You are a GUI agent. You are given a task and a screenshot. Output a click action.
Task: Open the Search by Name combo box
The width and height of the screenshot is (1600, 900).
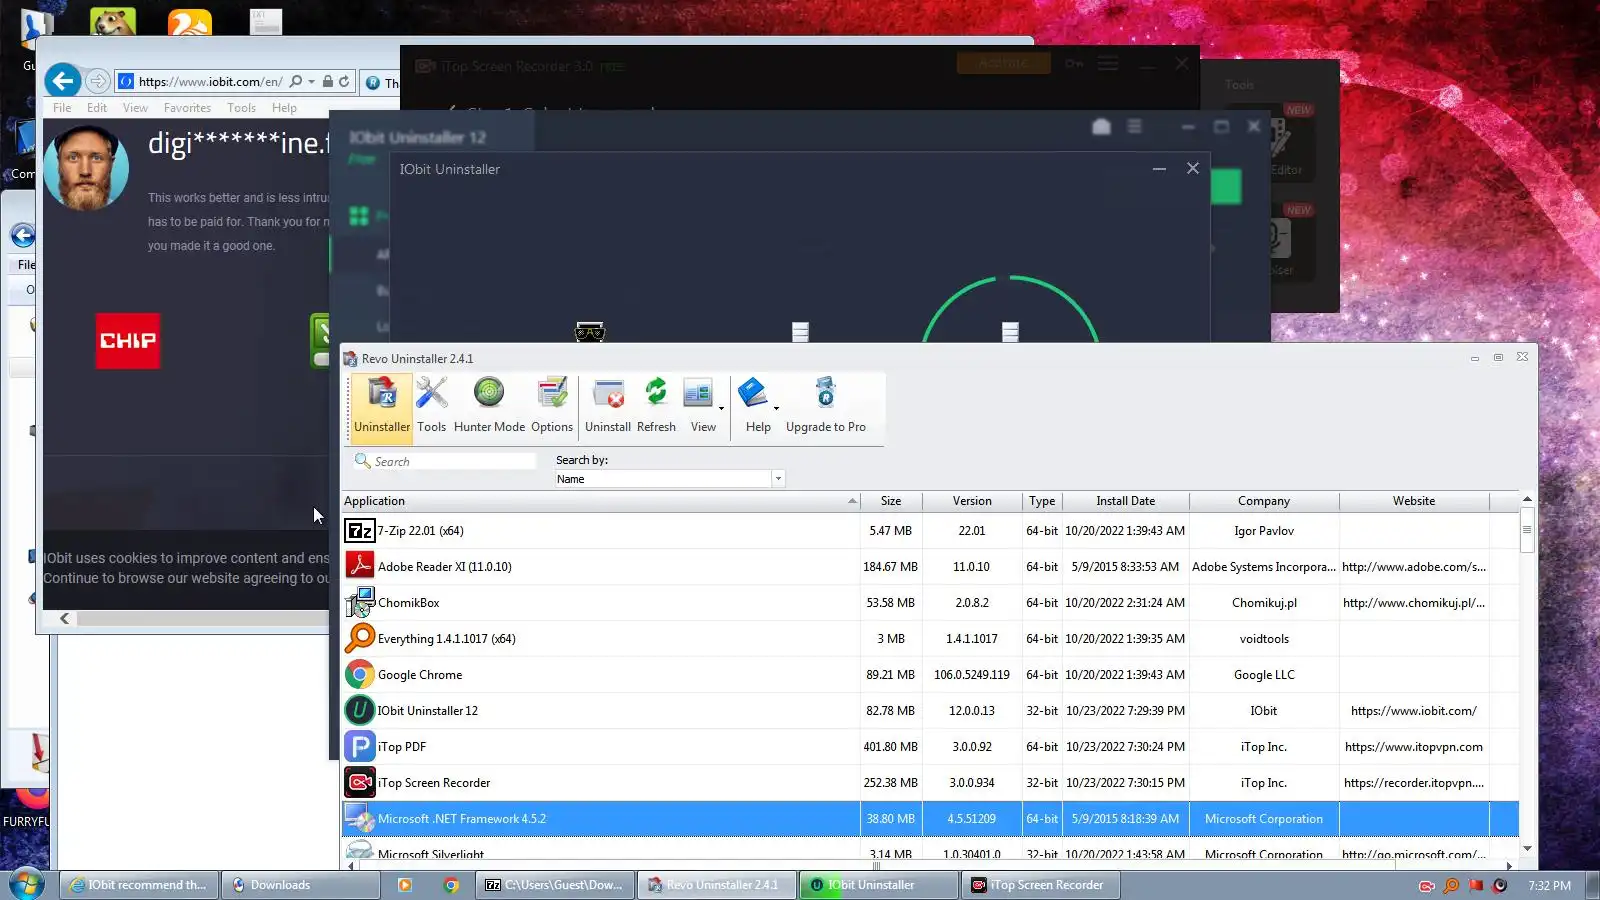tap(670, 479)
